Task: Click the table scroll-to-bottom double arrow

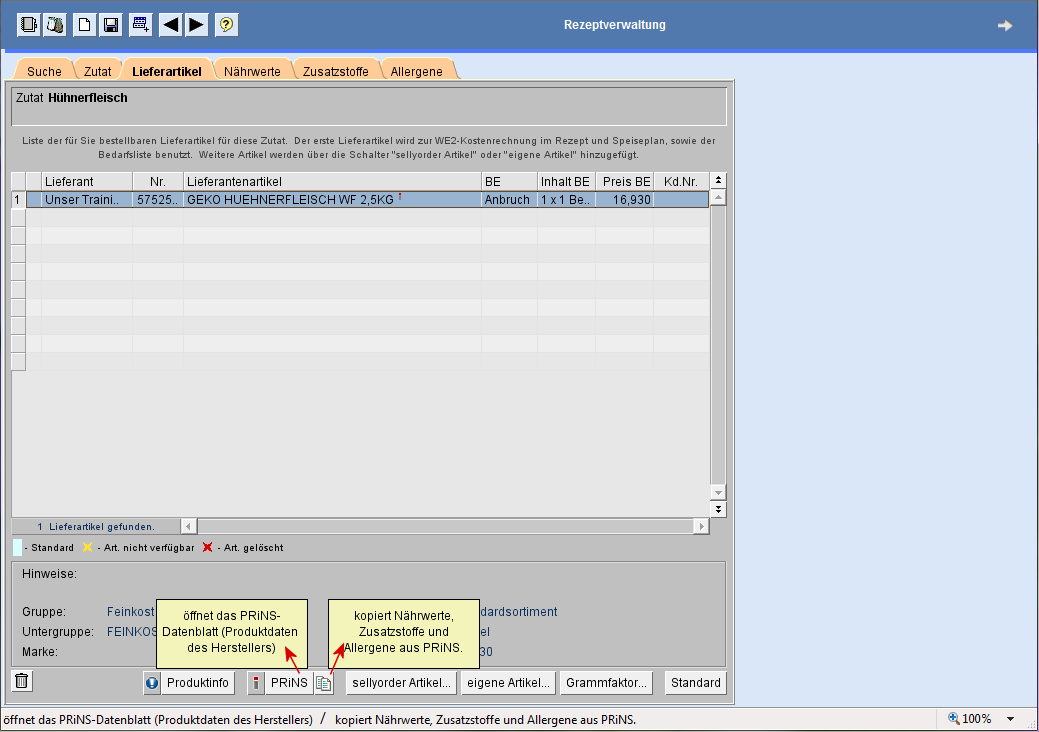Action: pos(718,509)
